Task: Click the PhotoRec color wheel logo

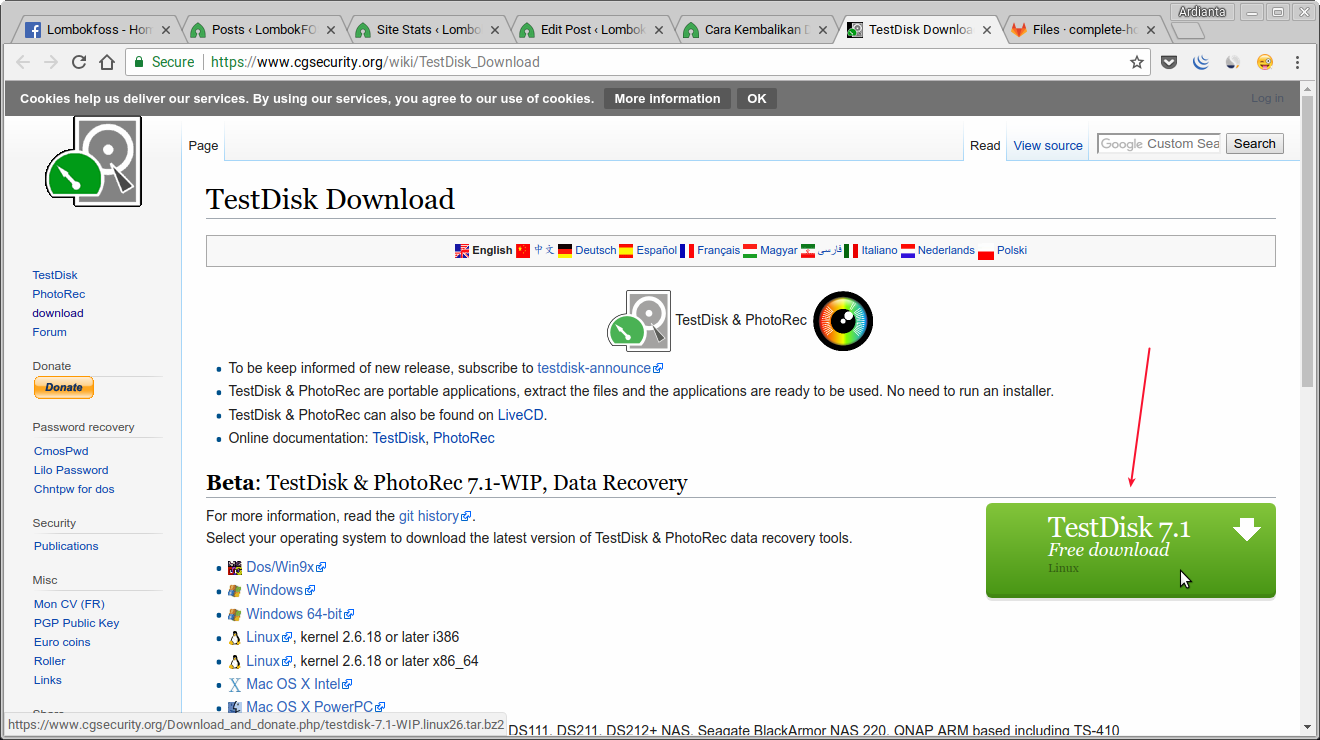Action: [x=842, y=320]
